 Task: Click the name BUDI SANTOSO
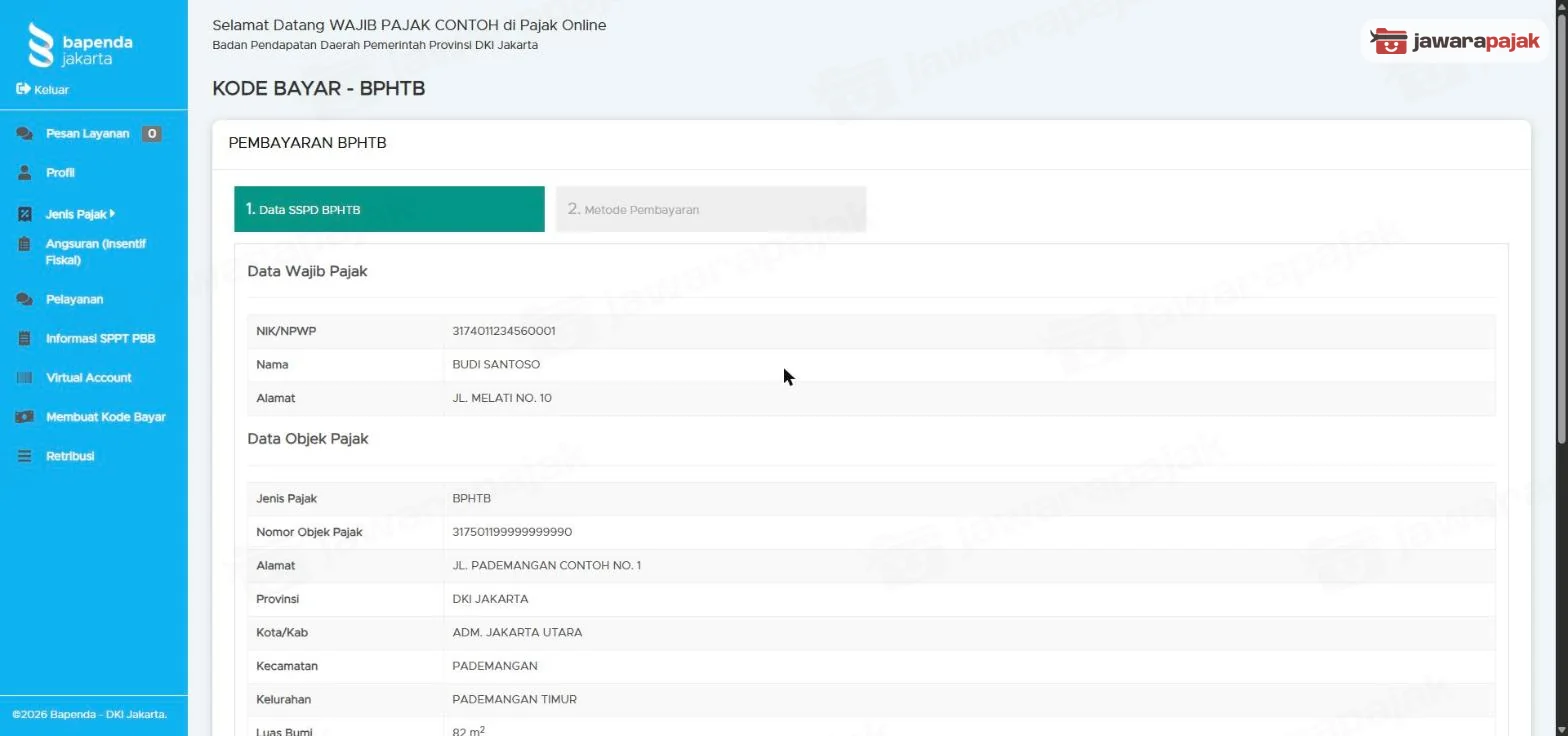coord(496,365)
